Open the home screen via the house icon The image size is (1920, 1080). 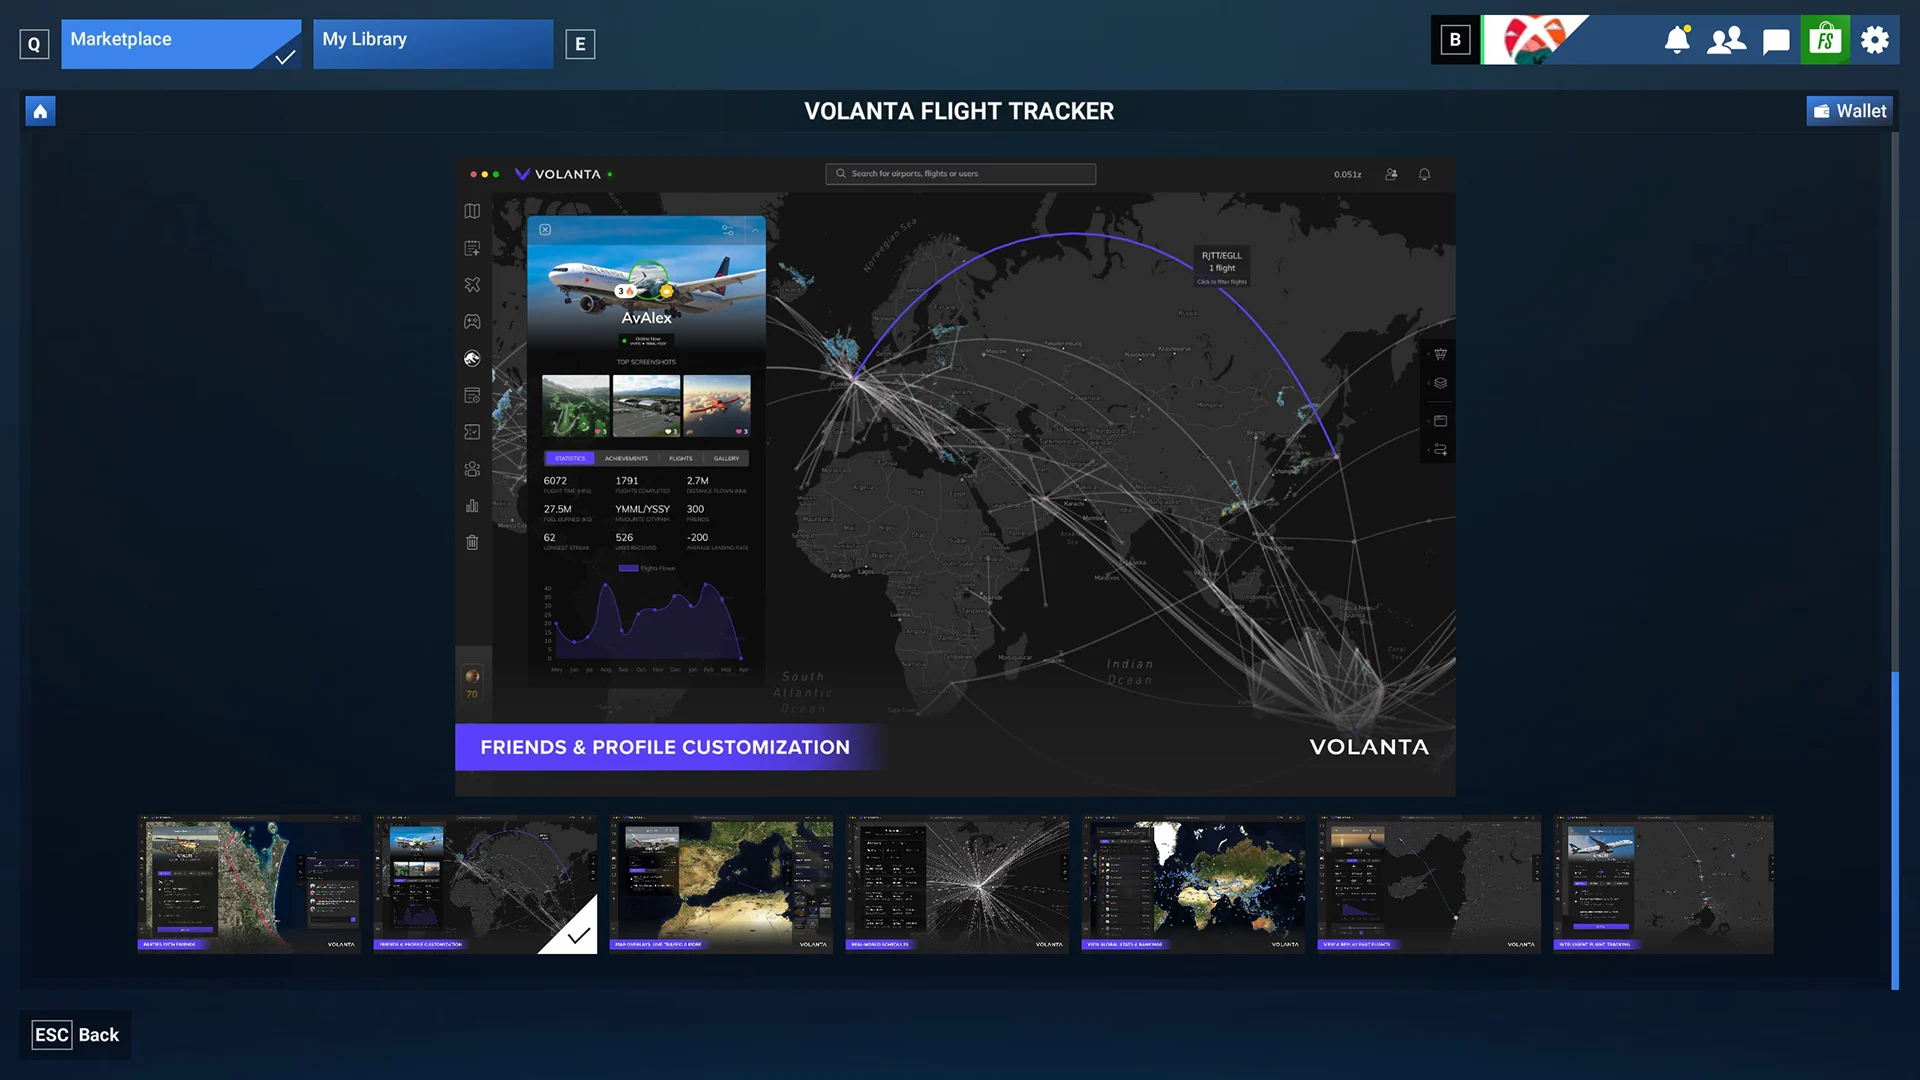[40, 111]
